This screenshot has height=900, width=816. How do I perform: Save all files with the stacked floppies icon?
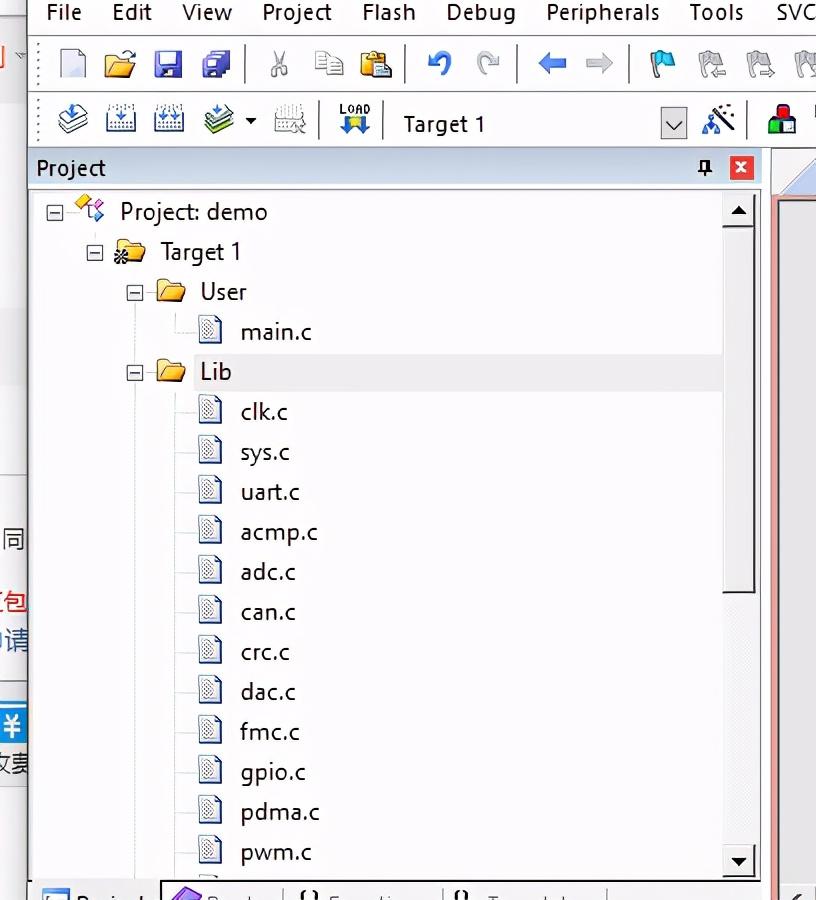[x=216, y=64]
